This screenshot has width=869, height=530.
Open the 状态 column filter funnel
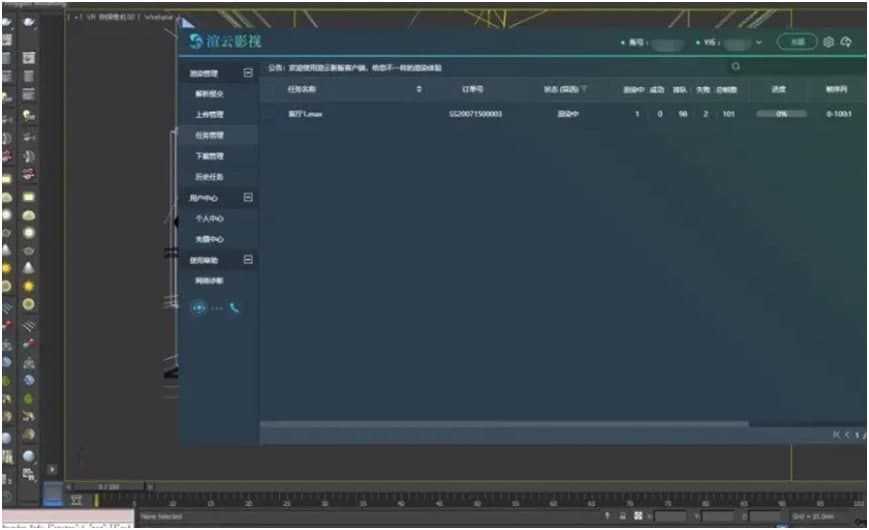coord(584,89)
